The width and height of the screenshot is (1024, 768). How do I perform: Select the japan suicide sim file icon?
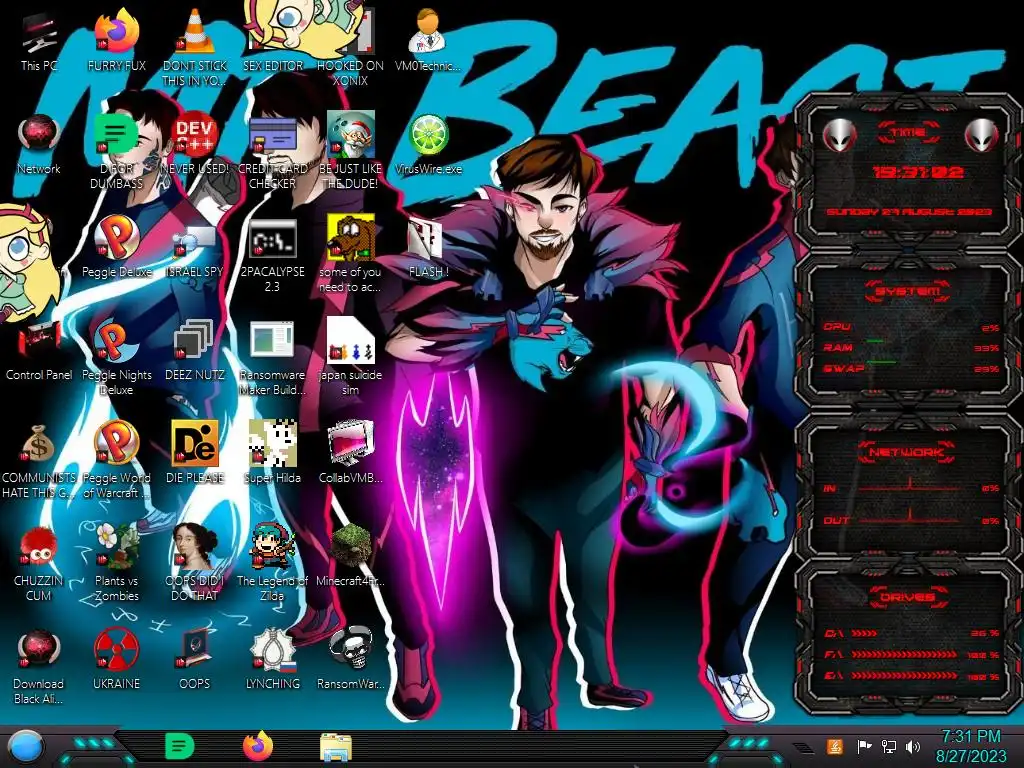(351, 342)
